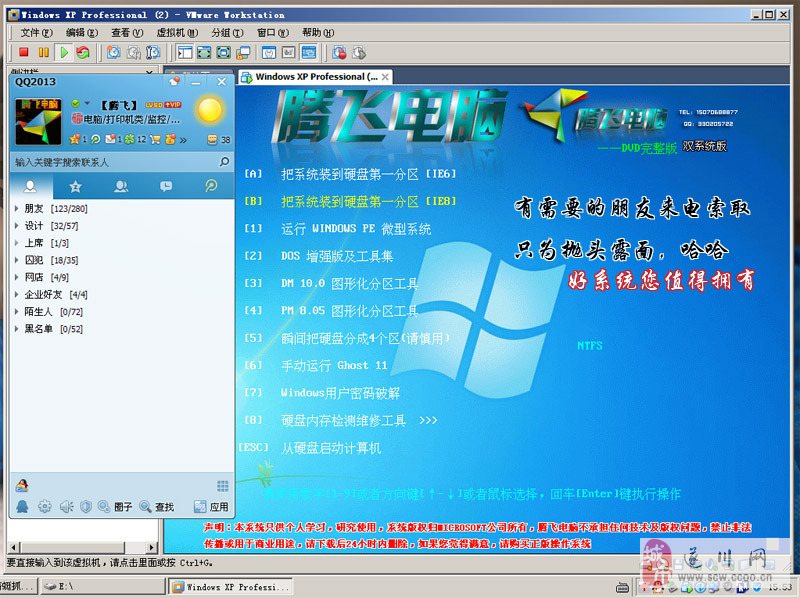
Task: Click the QQ message box icon showing 38
Action: 212,139
